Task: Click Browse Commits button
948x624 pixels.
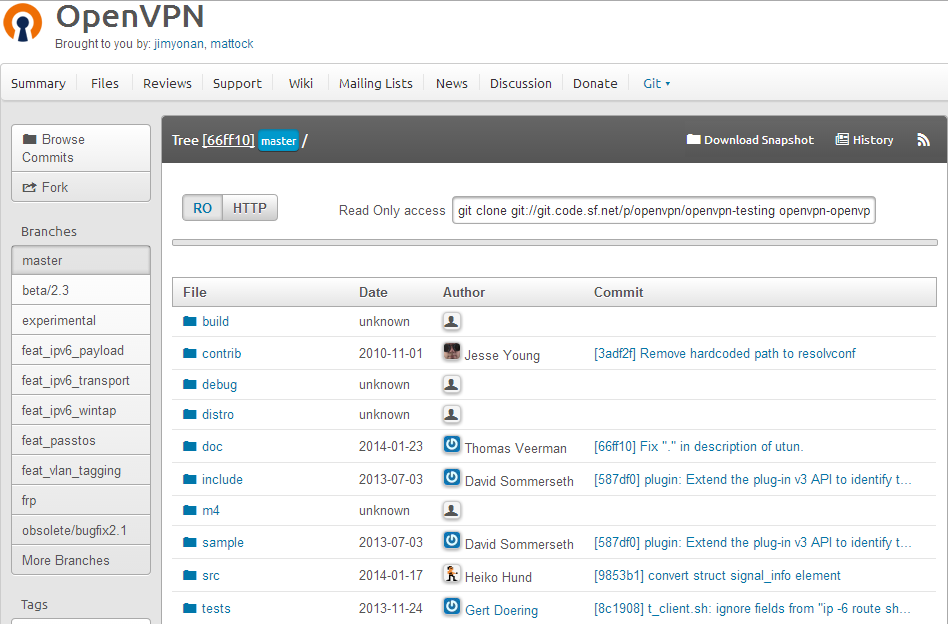Action: [x=81, y=148]
